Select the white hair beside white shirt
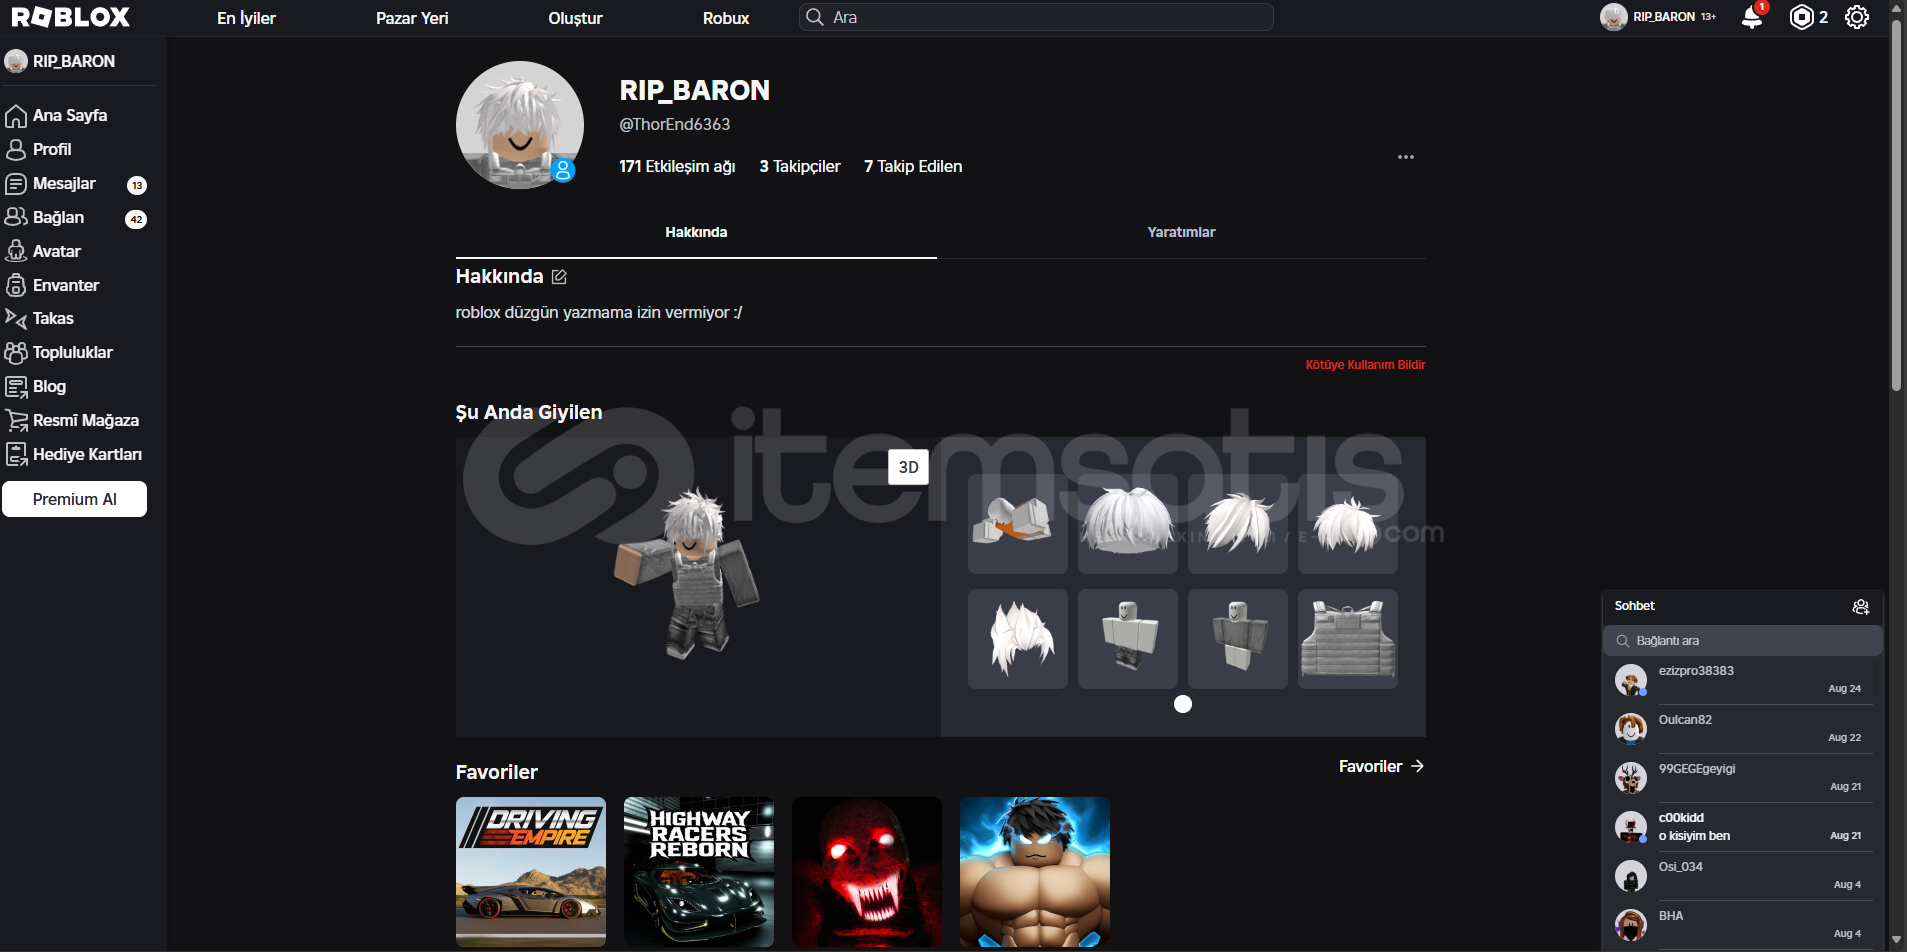Viewport: 1907px width, 952px height. pyautogui.click(x=1018, y=639)
